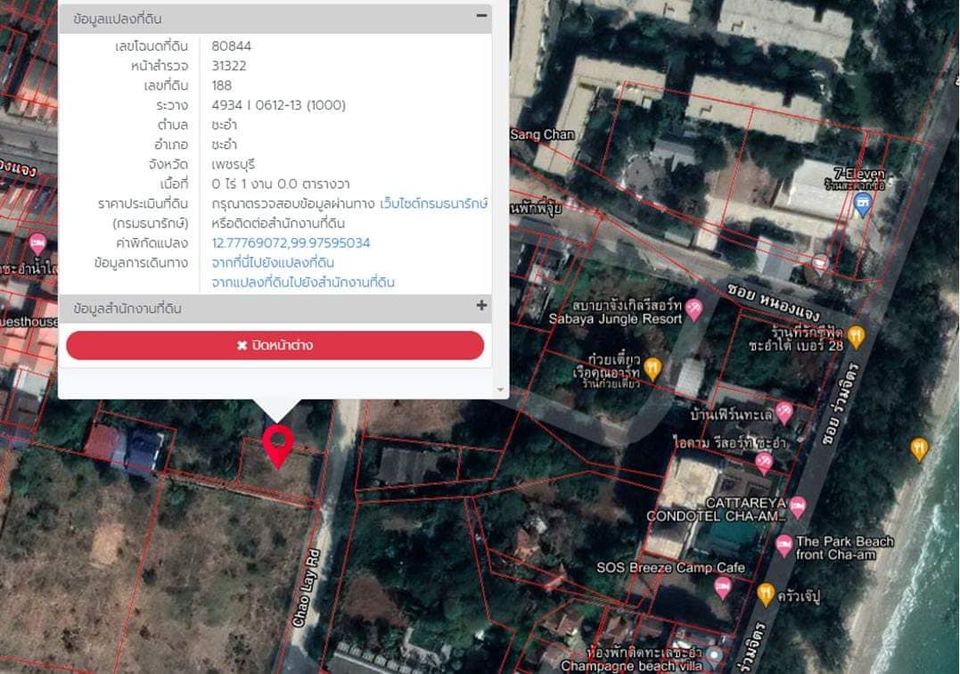Click the CATTAREYA Condotel hotel marker
960x674 pixels.
coord(797,508)
